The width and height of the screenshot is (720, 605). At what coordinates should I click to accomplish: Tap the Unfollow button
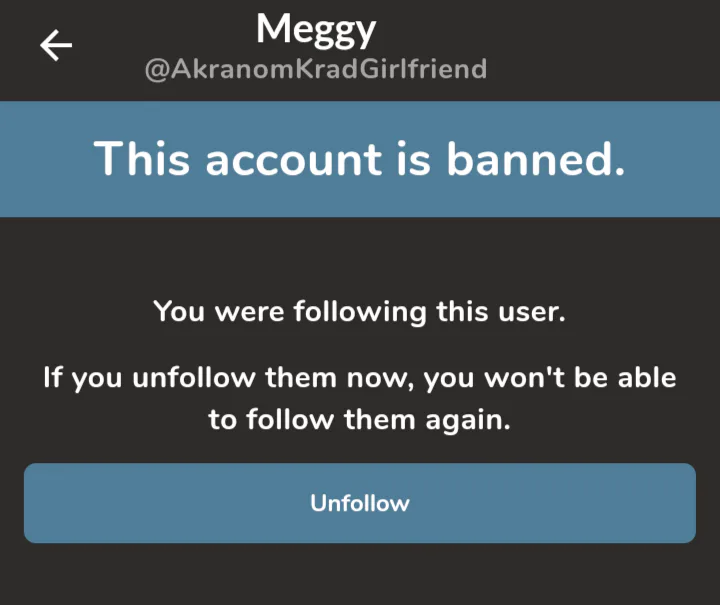pyautogui.click(x=360, y=503)
